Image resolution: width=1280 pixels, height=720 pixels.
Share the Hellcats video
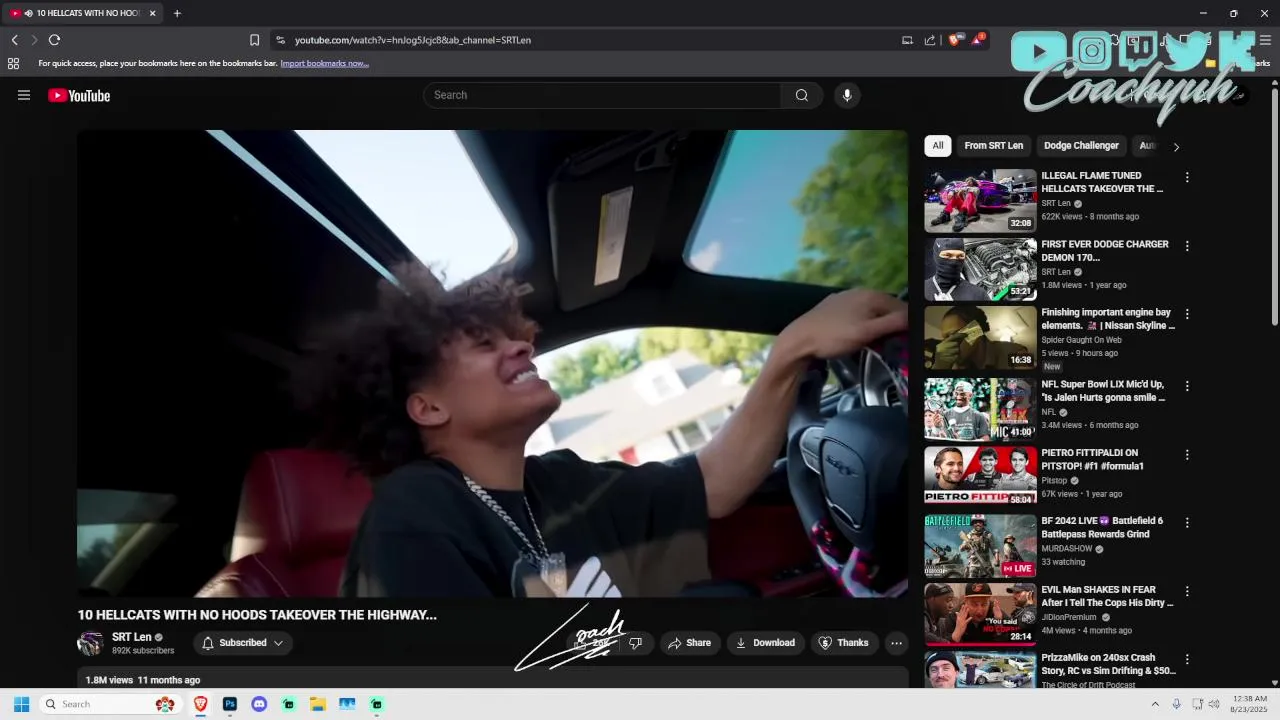690,643
